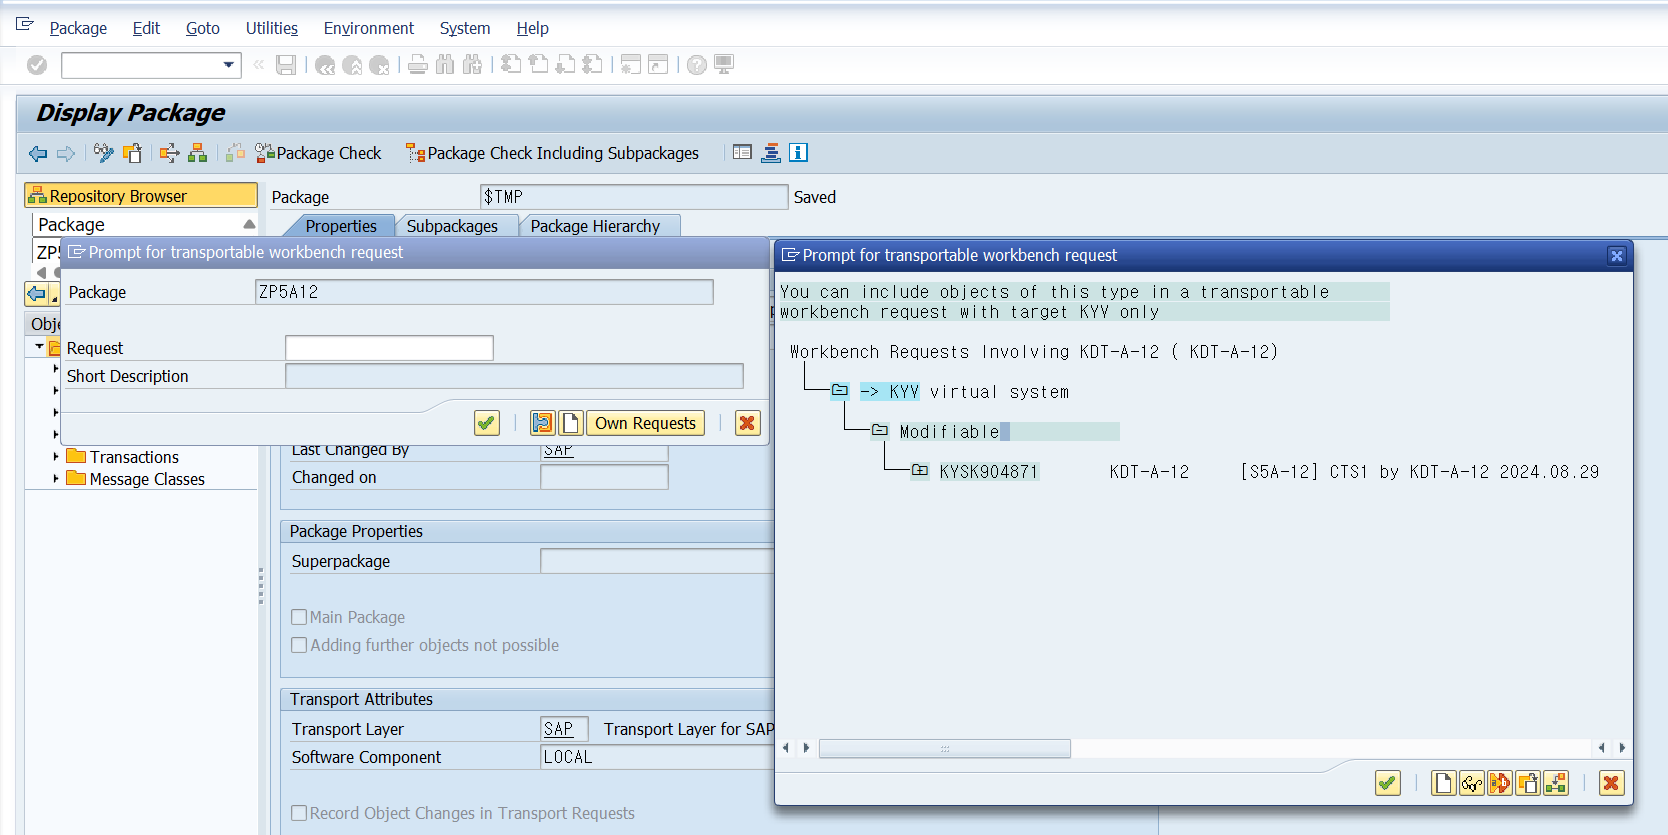
Task: Click the Superpackage input field
Action: (x=657, y=561)
